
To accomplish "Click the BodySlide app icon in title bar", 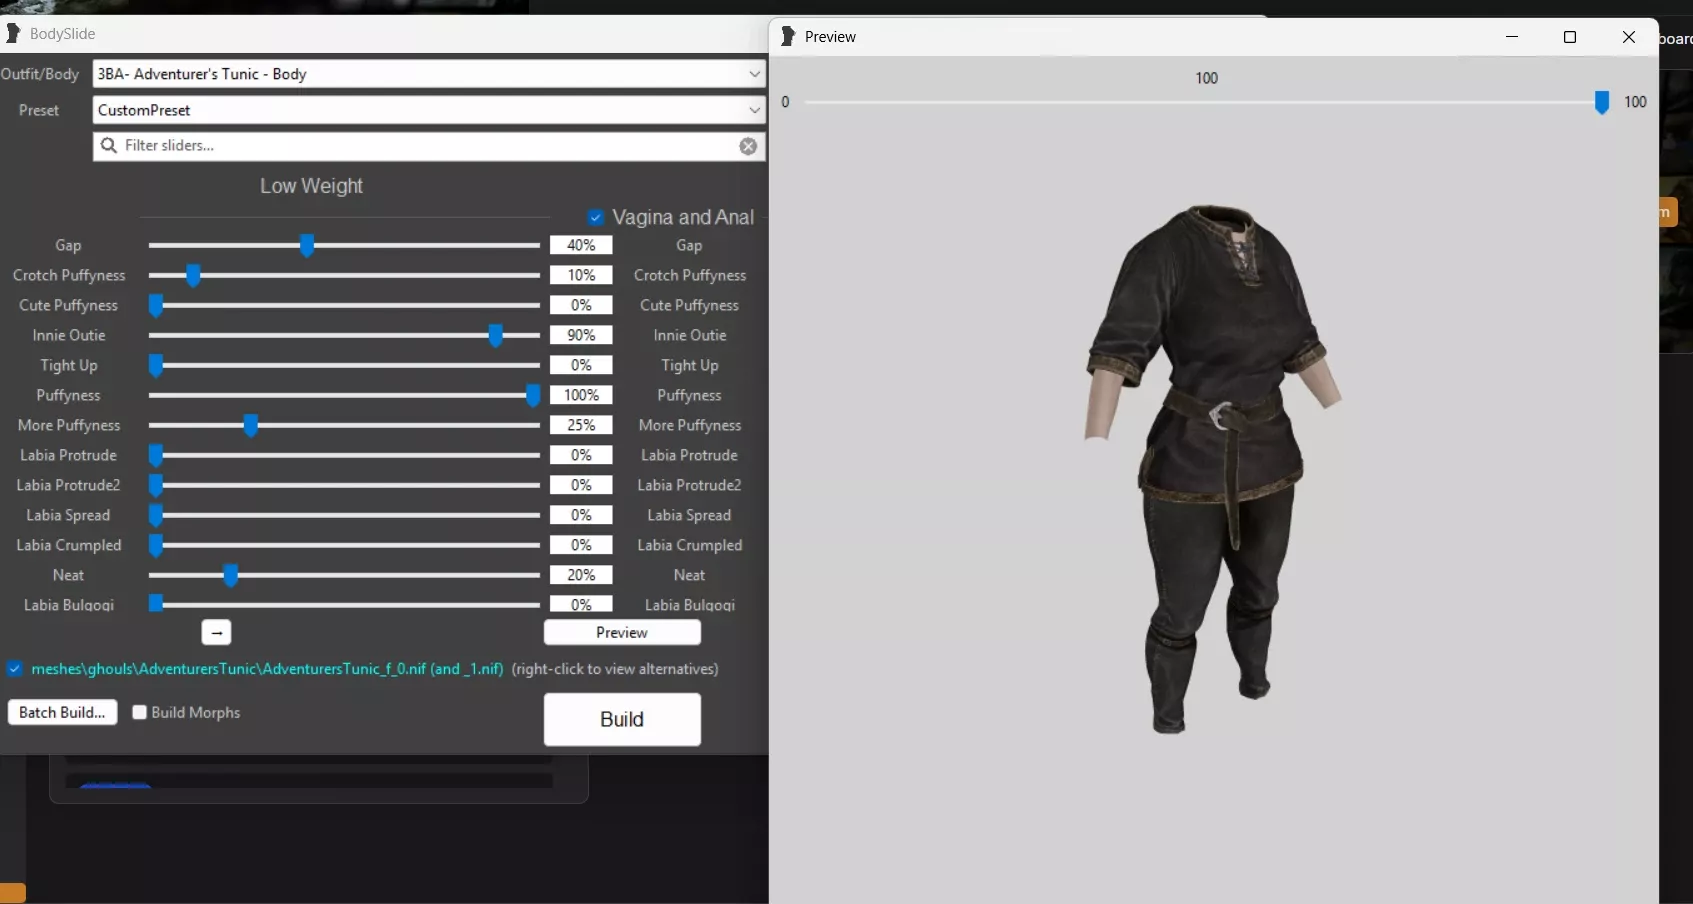I will 13,33.
